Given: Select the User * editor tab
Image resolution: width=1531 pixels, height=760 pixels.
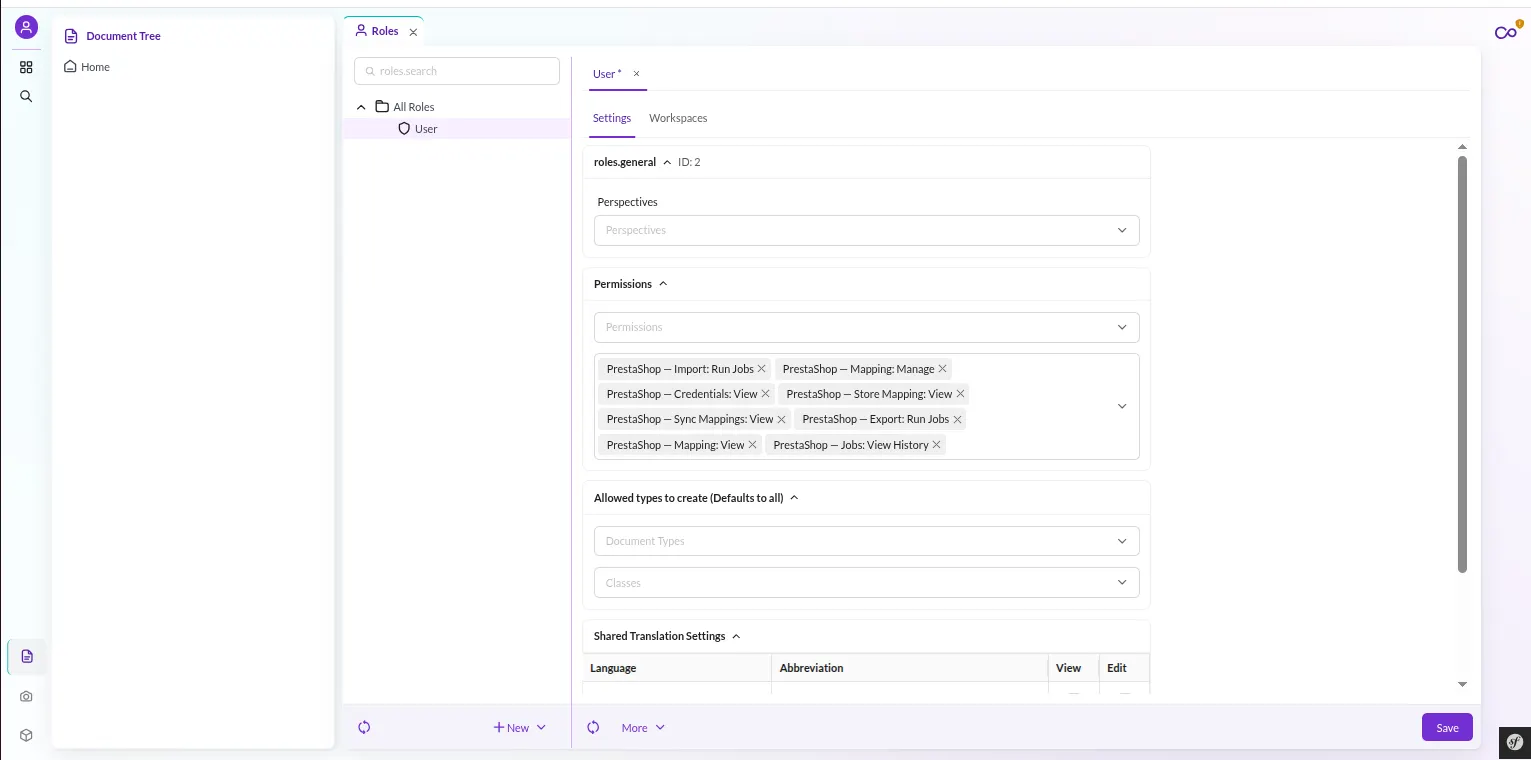Looking at the screenshot, I should pyautogui.click(x=607, y=73).
